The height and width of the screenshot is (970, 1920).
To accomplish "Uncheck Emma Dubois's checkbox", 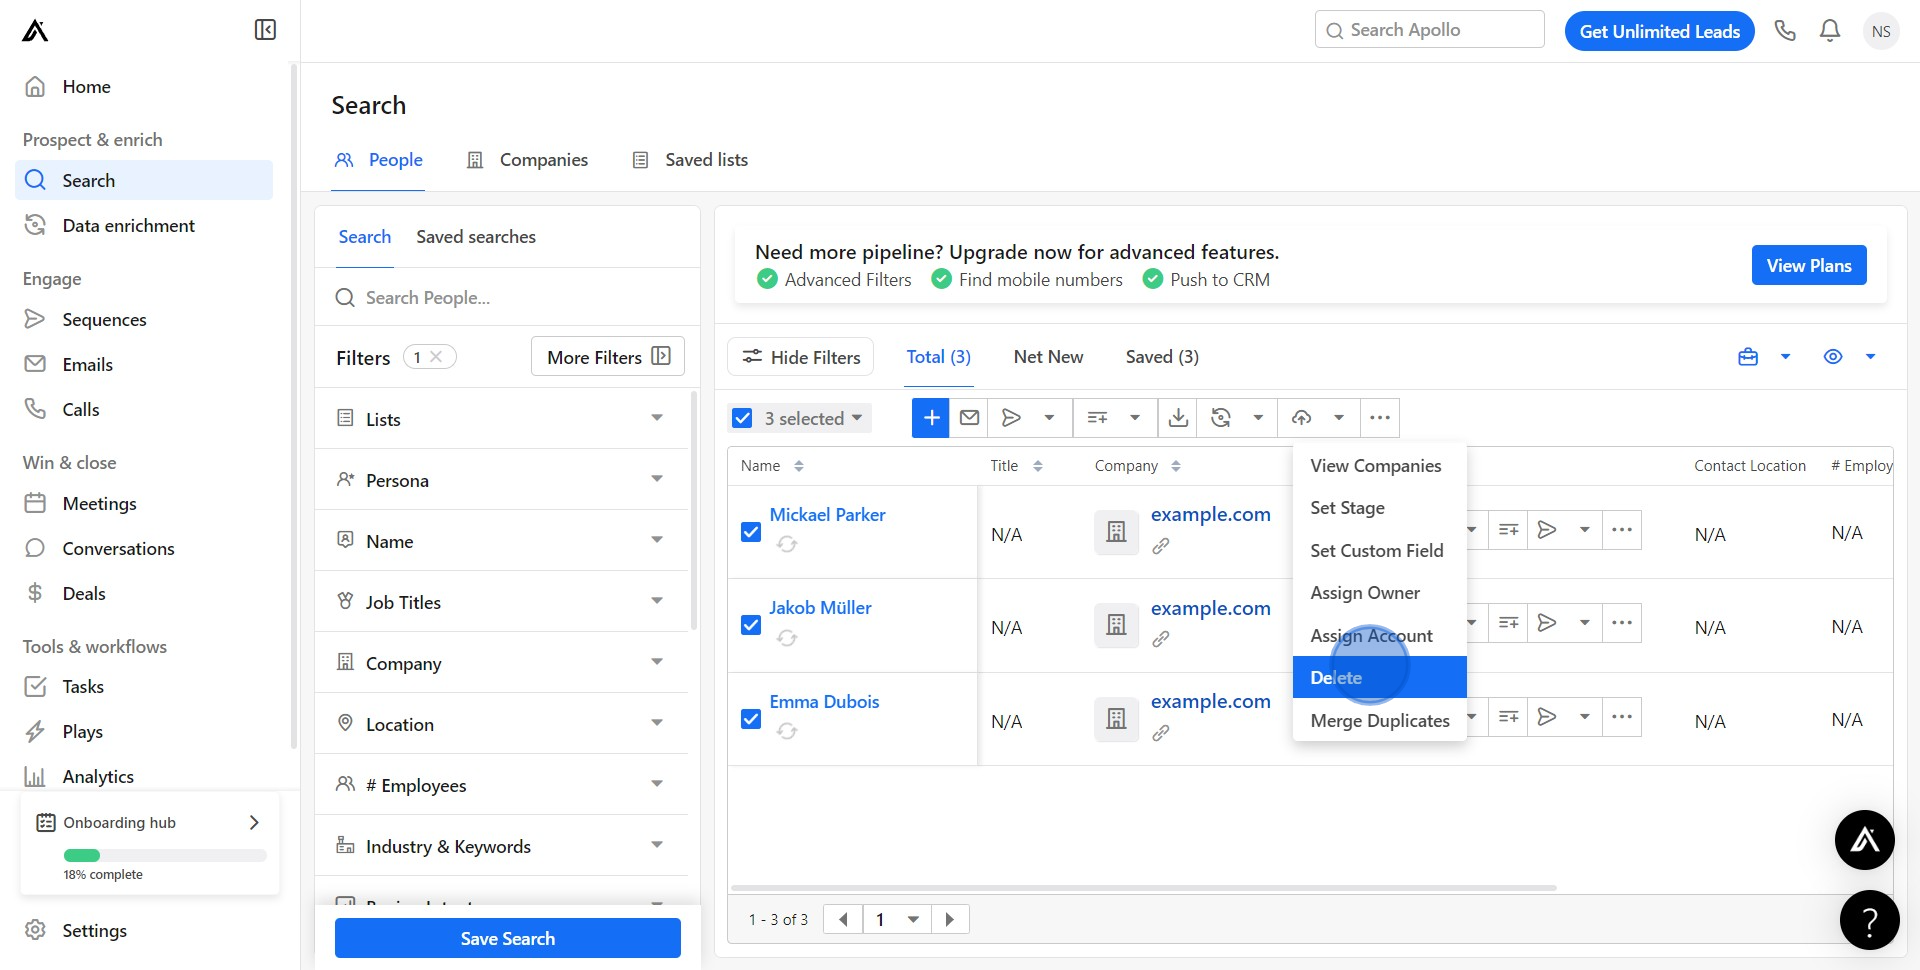I will 751,719.
